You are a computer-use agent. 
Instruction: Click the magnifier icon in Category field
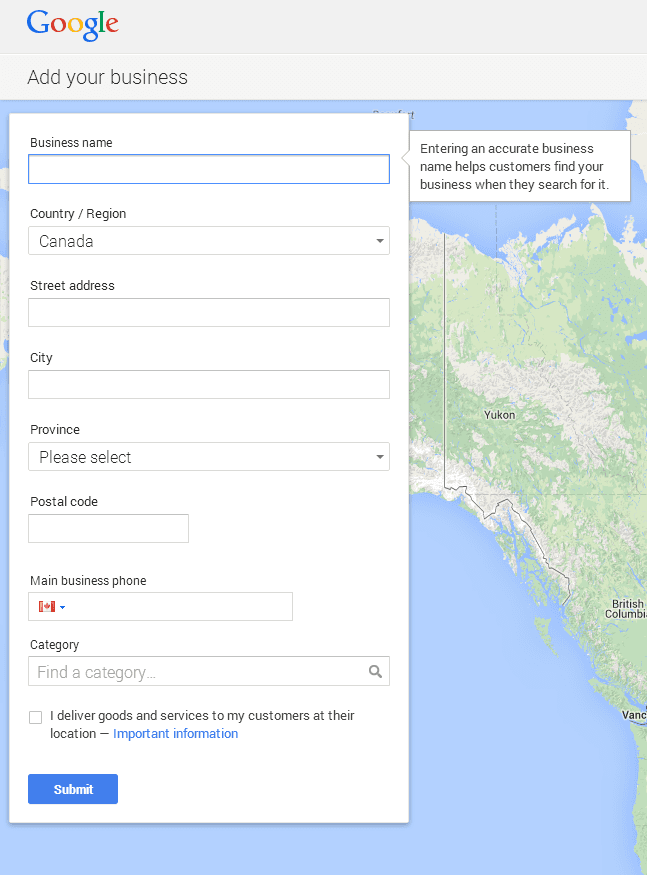[x=376, y=671]
